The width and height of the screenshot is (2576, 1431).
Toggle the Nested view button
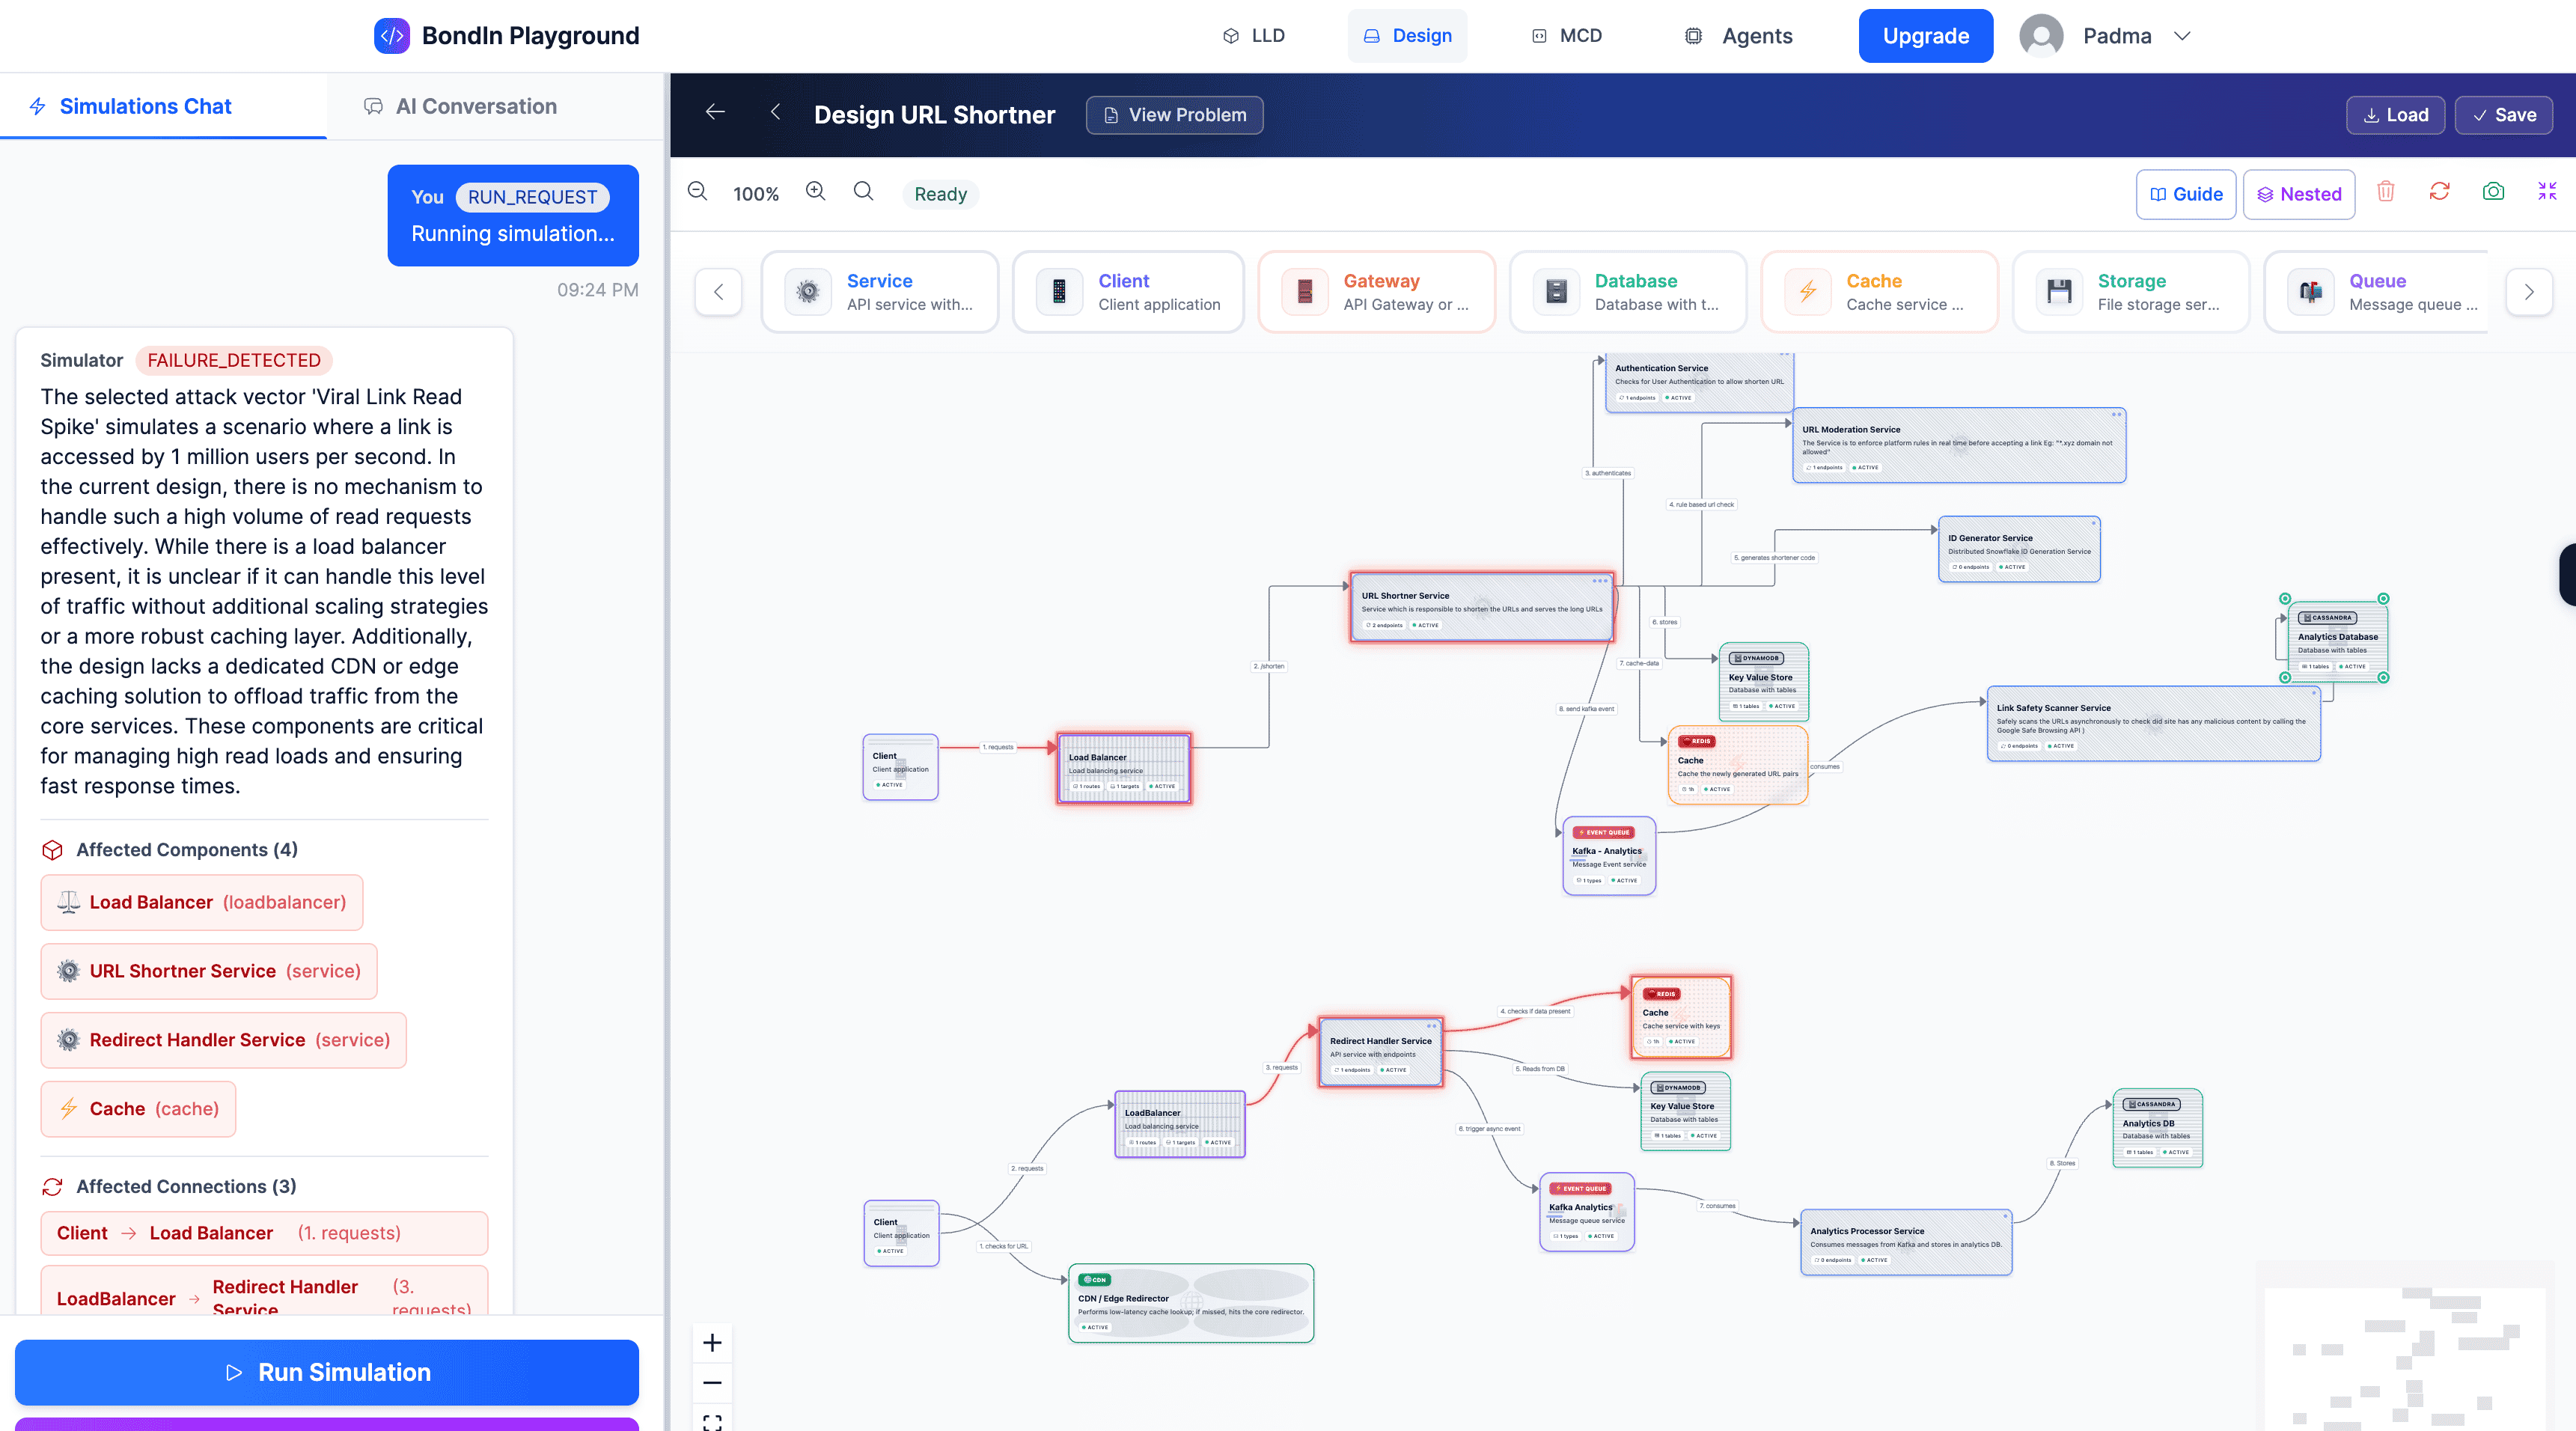[x=2298, y=194]
